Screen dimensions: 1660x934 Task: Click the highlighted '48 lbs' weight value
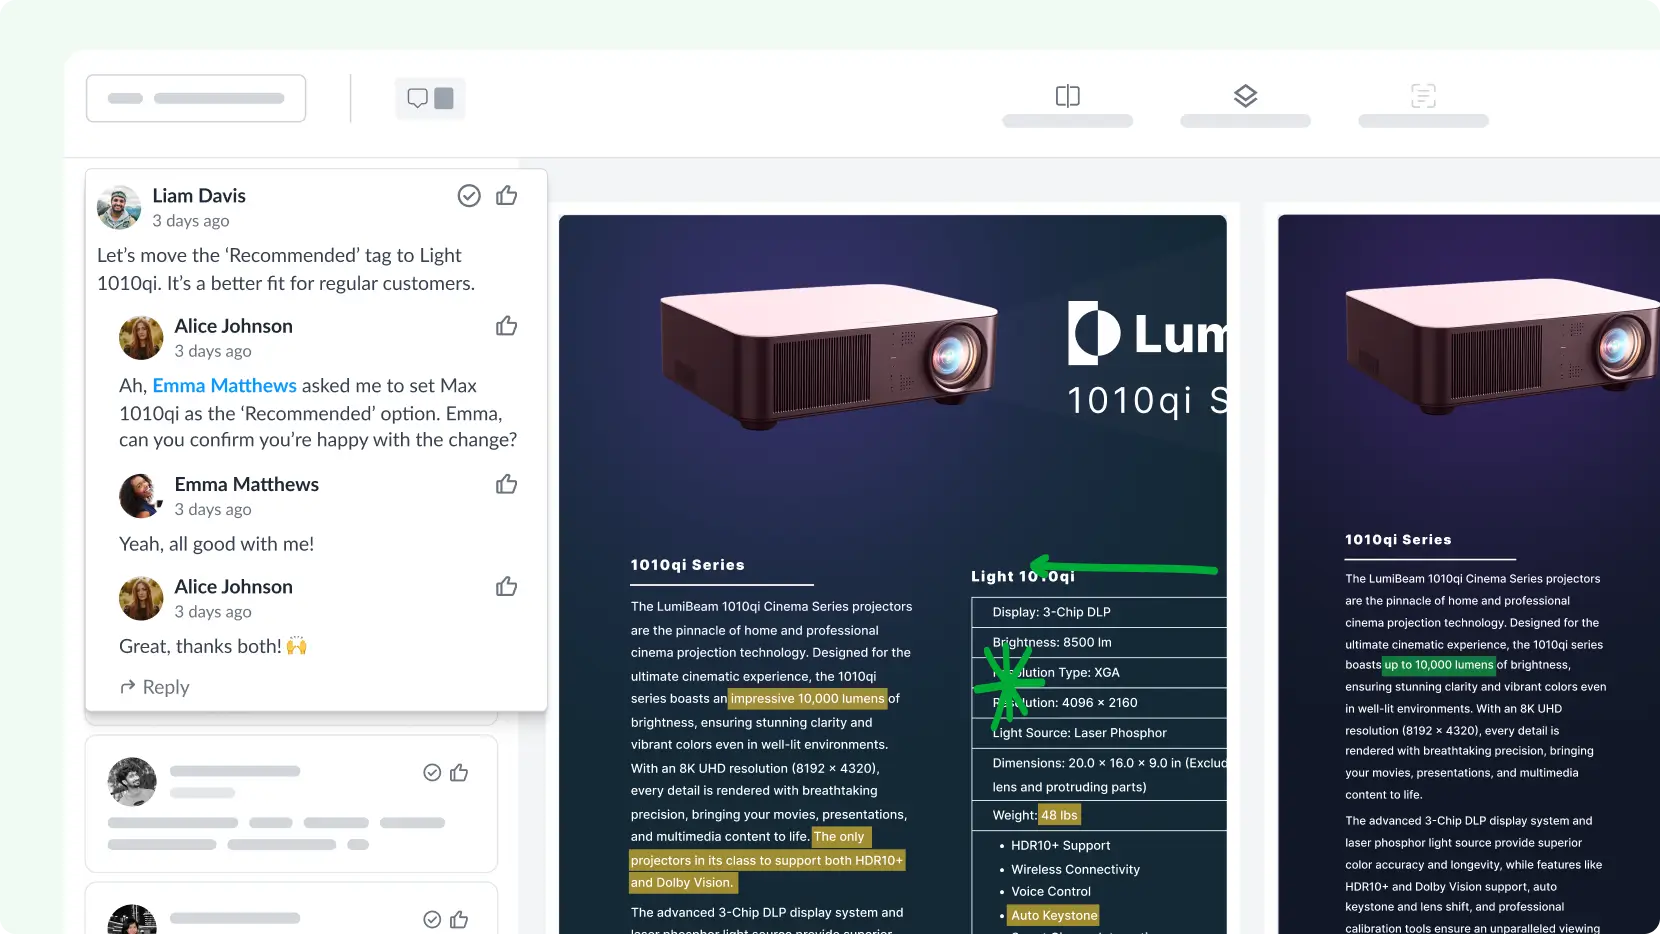[1059, 815]
